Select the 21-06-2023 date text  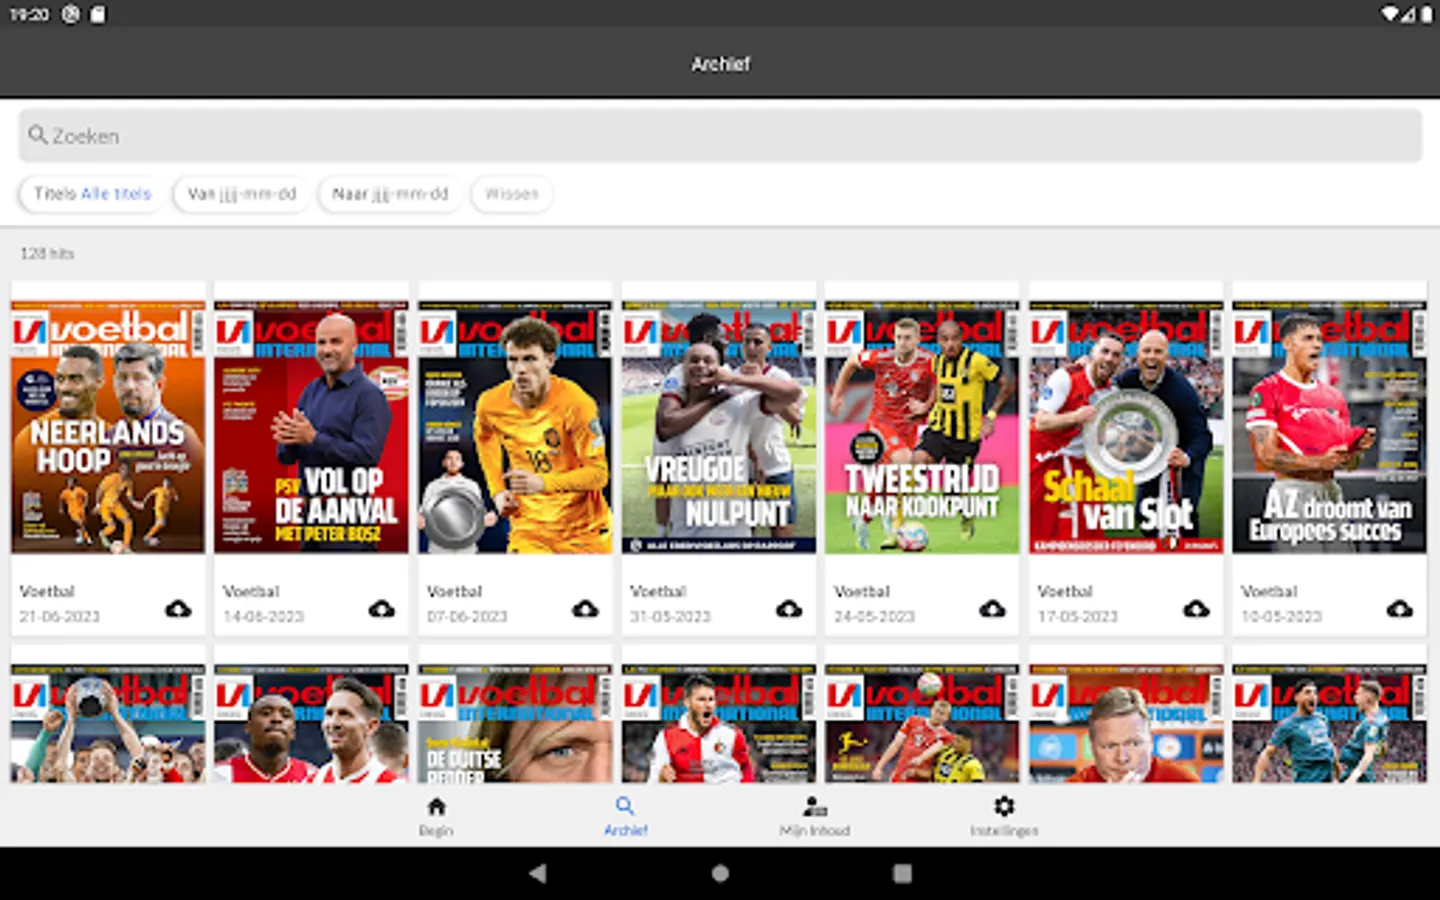pos(60,616)
